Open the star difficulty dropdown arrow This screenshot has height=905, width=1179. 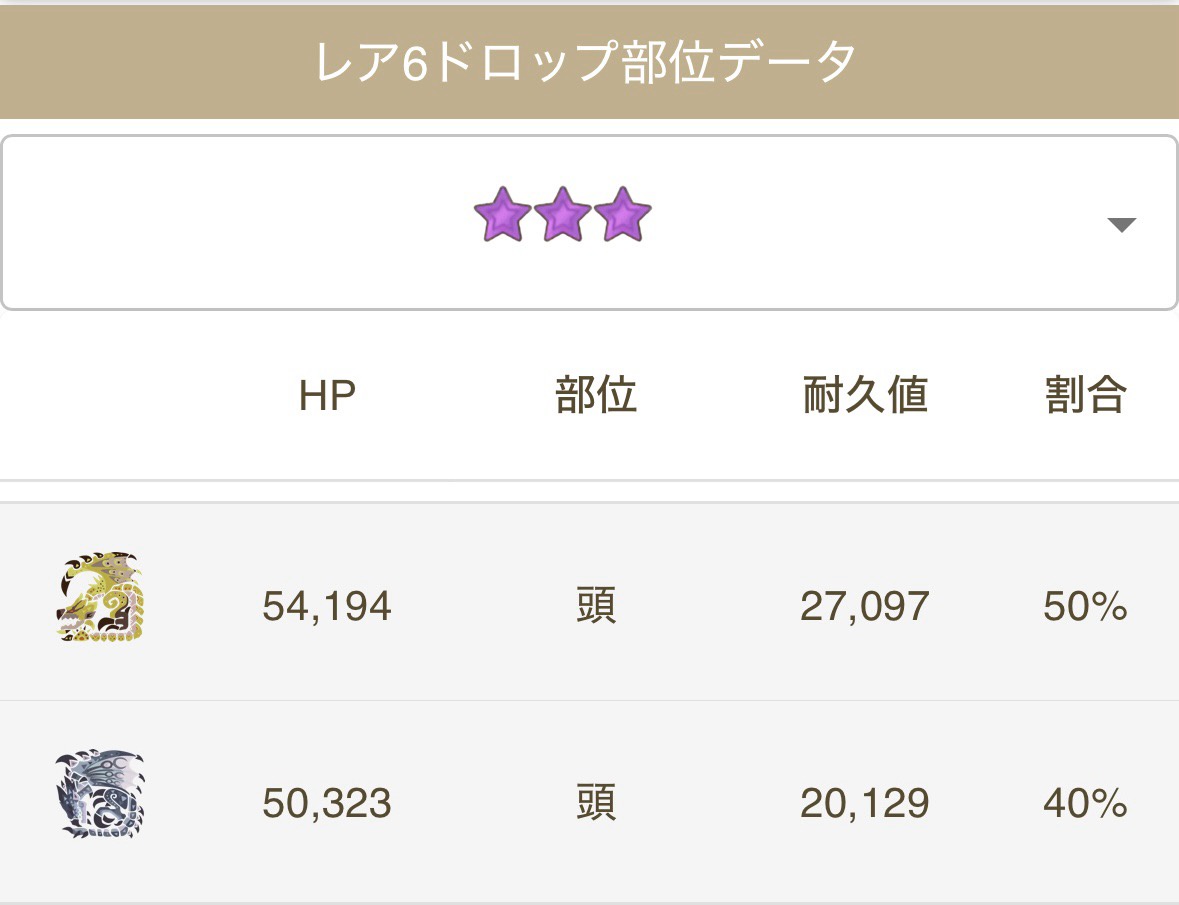tap(1121, 225)
